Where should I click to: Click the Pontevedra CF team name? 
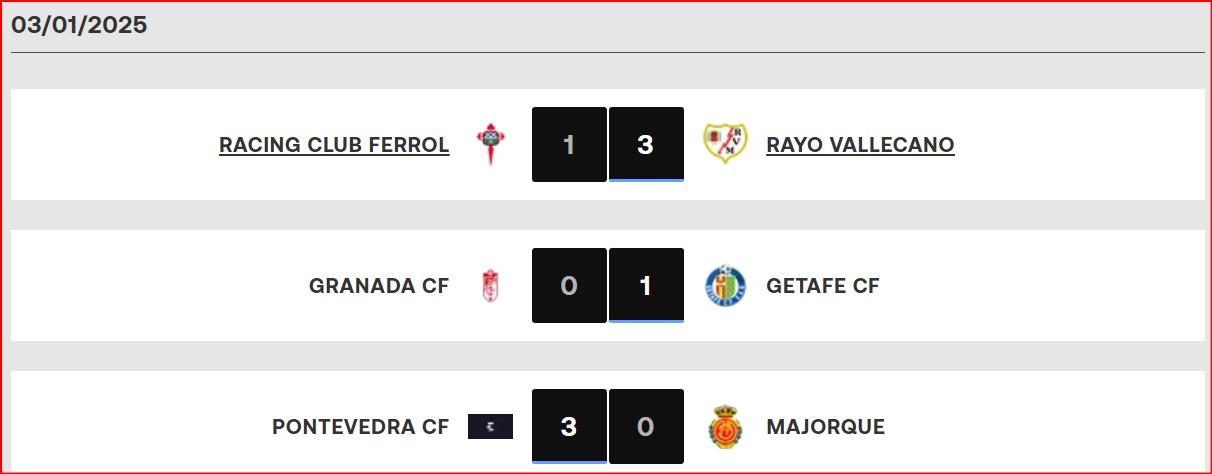click(360, 427)
